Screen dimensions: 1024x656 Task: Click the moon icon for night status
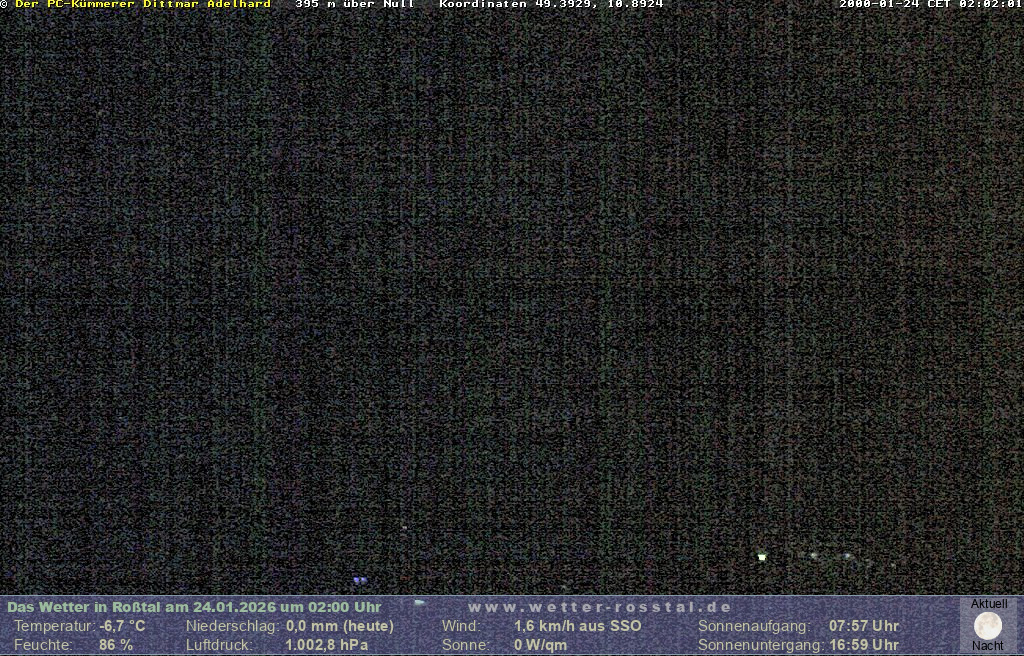(987, 626)
